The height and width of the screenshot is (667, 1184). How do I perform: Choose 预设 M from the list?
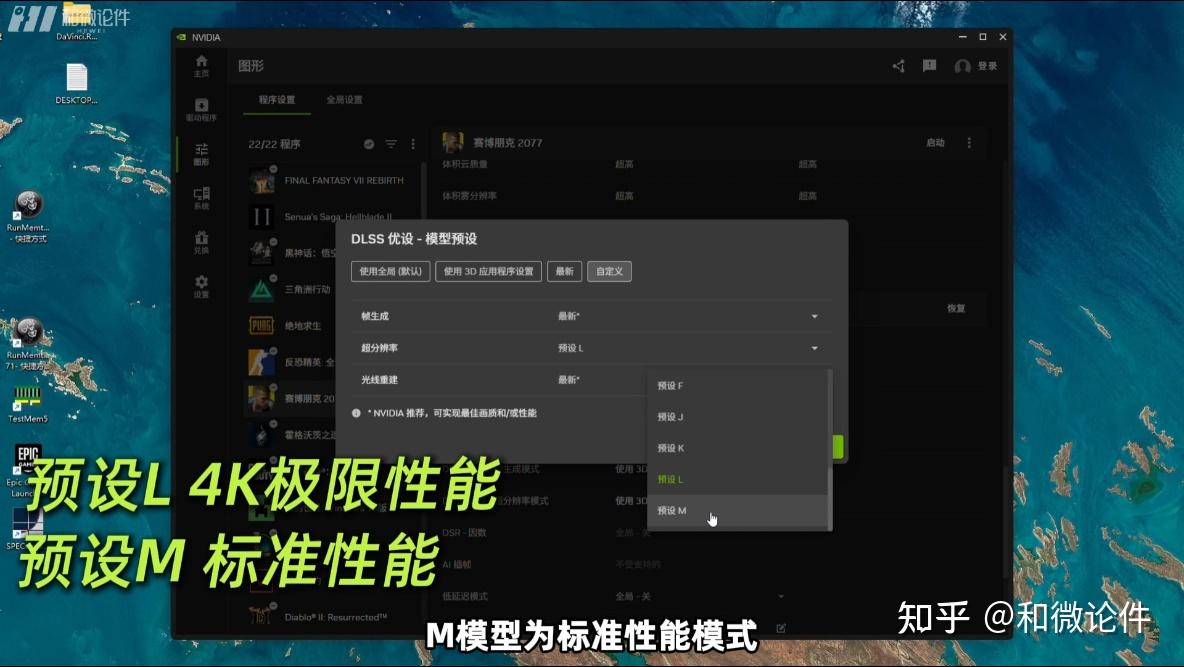[x=738, y=511]
